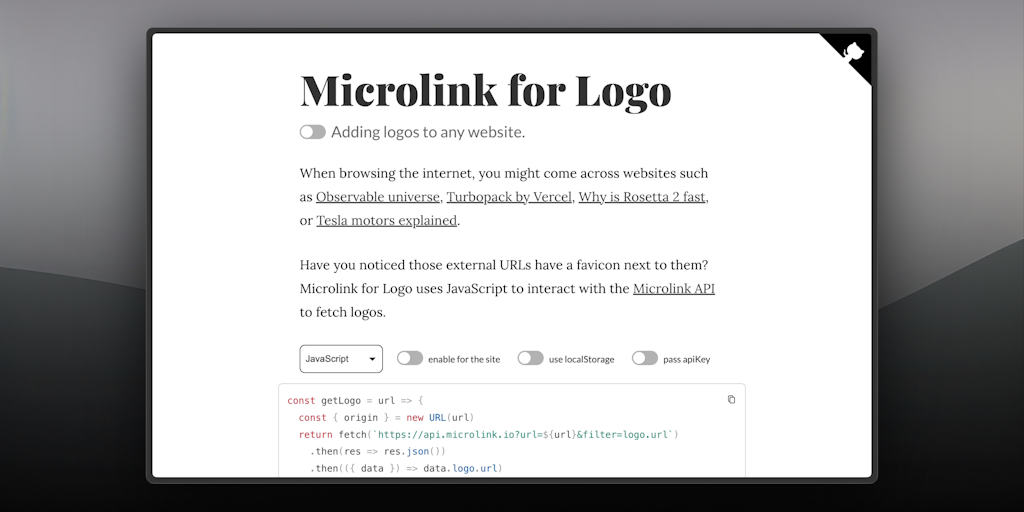Click the 'const getLogo = url => {' code line

pyautogui.click(x=355, y=400)
